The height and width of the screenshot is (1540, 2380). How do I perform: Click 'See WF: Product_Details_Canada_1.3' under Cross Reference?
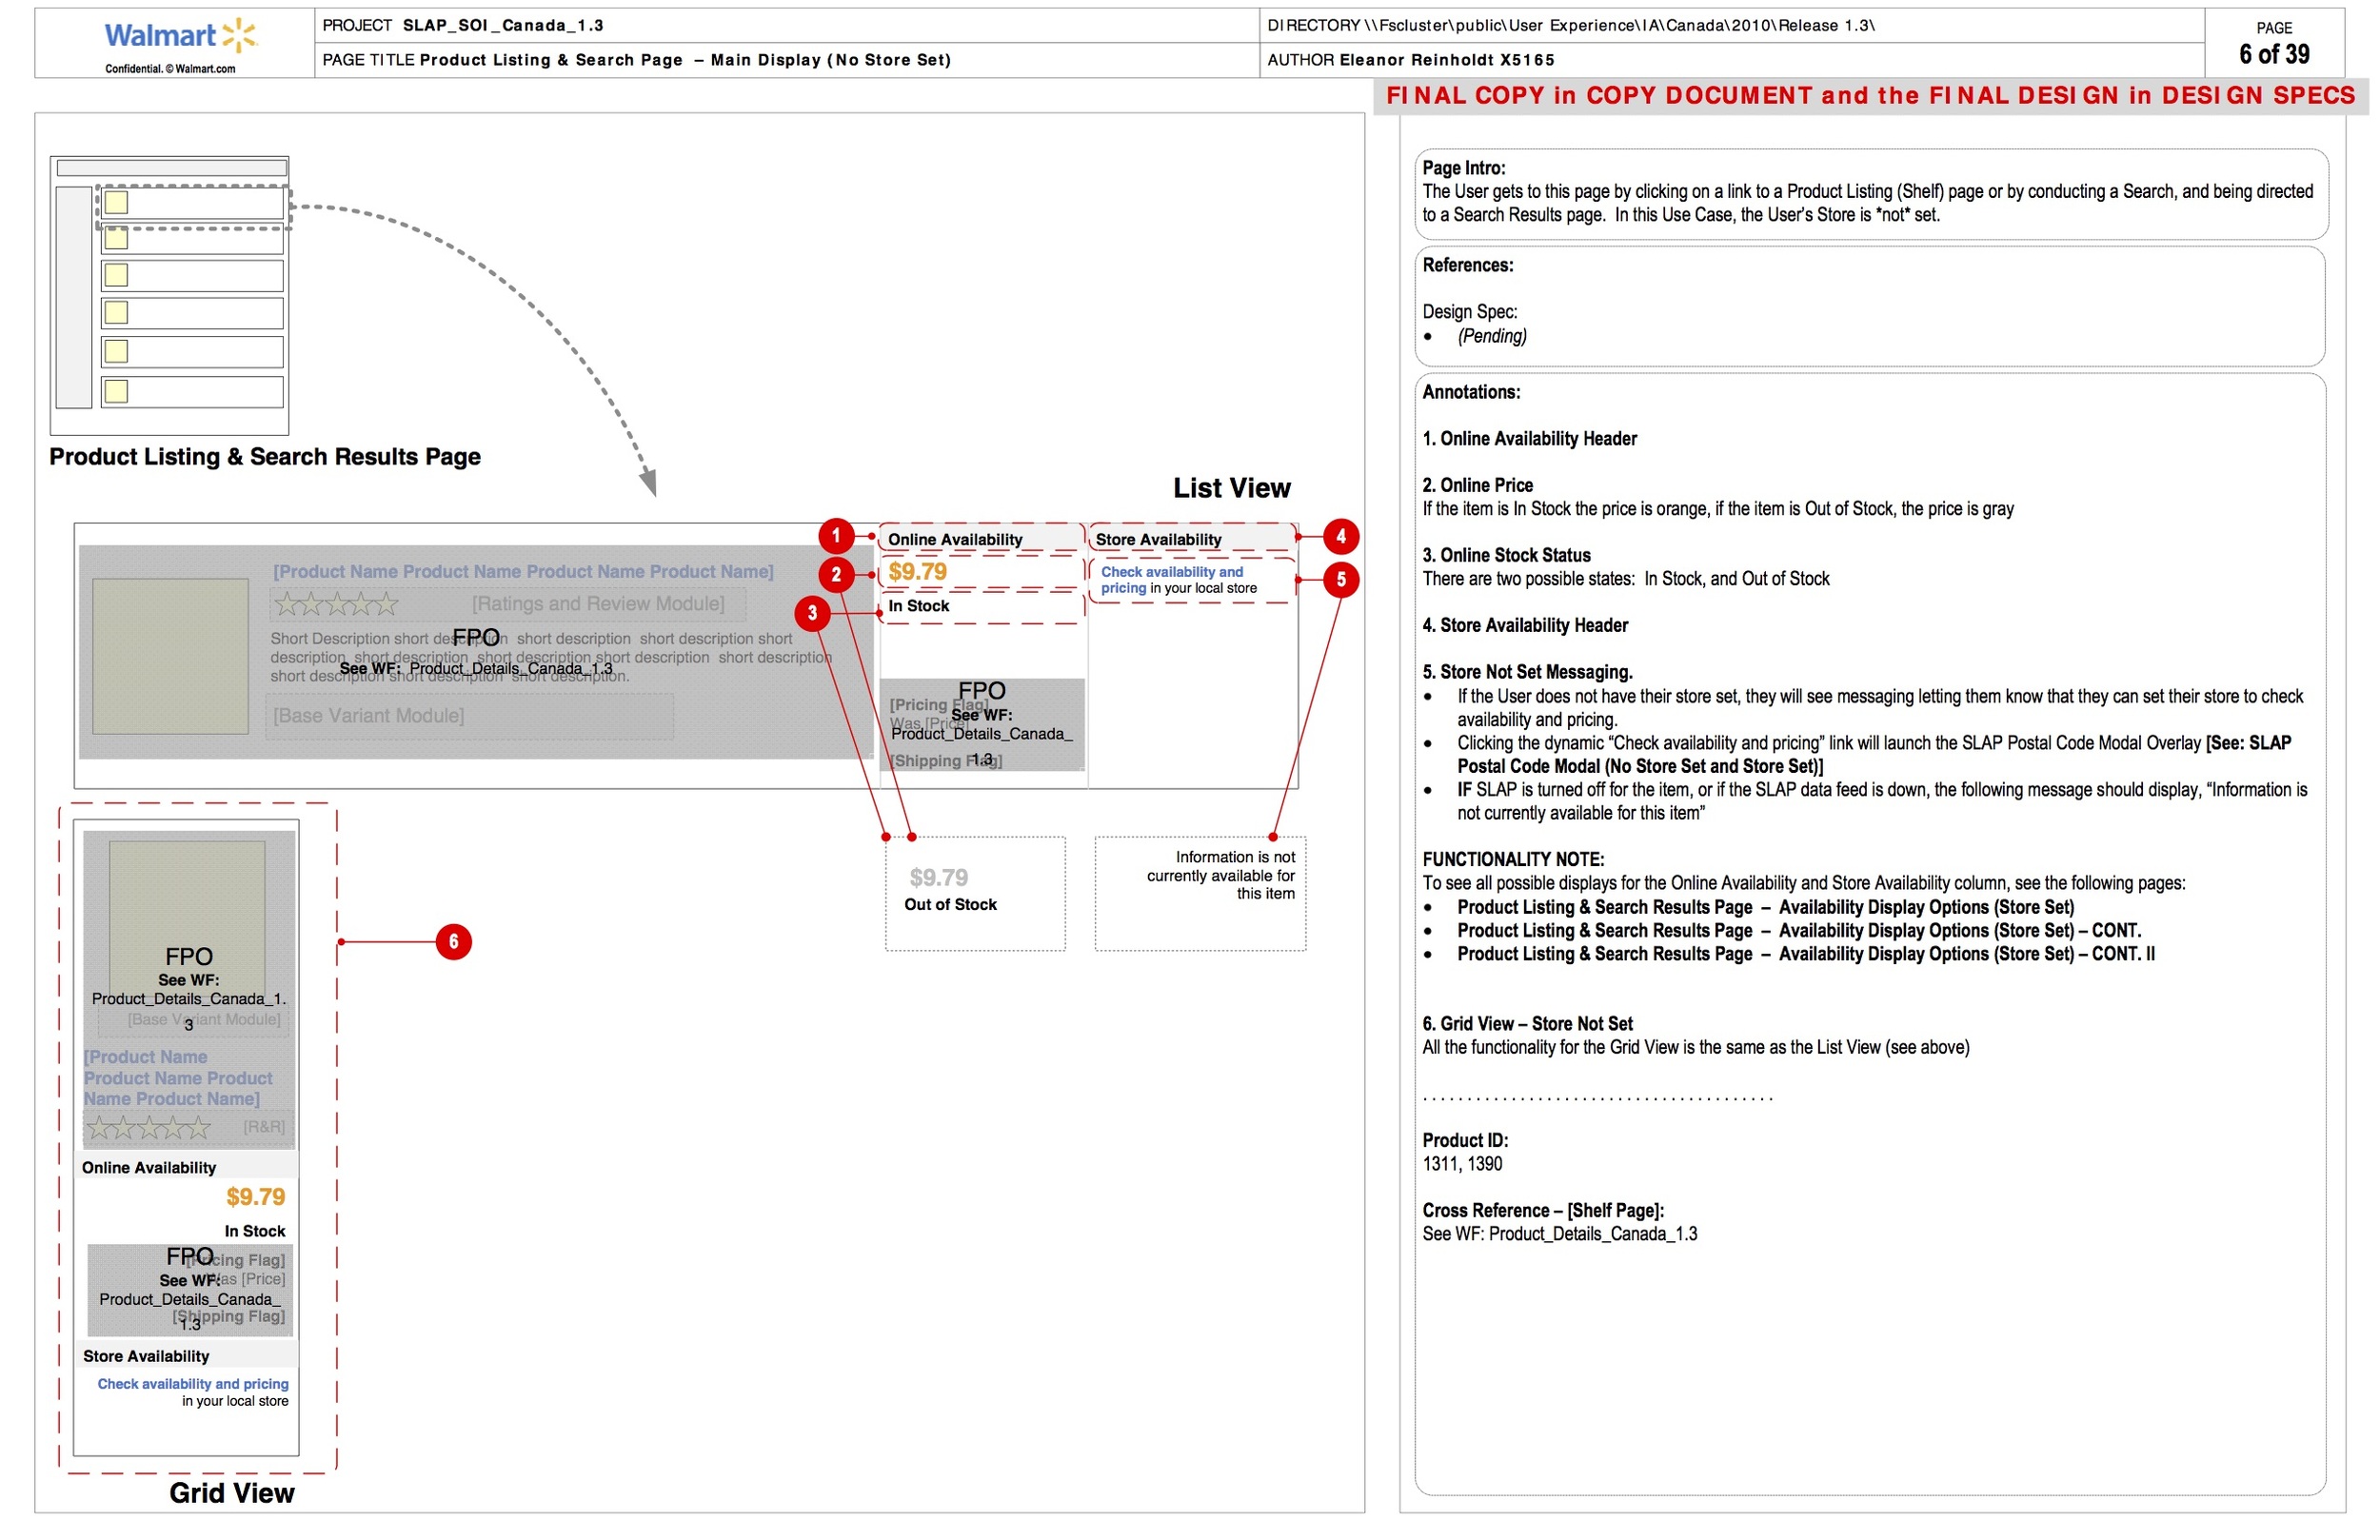pos(1560,1234)
